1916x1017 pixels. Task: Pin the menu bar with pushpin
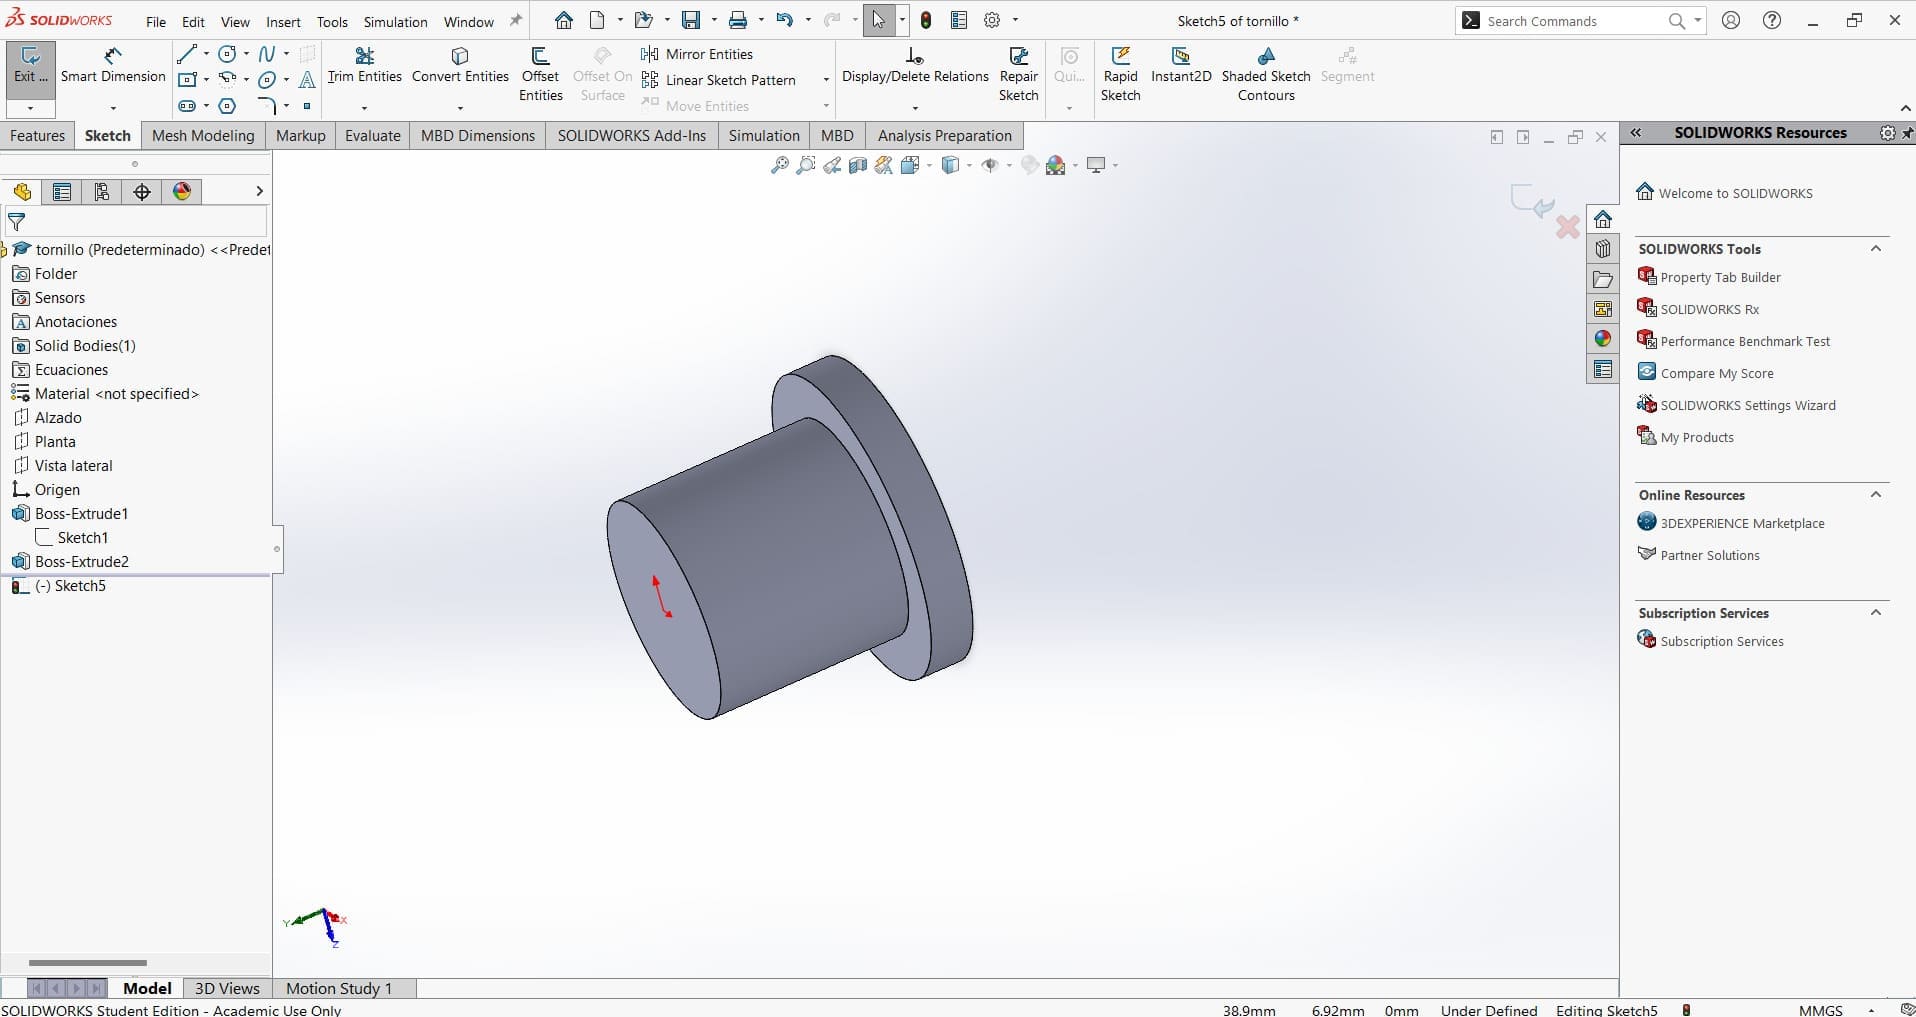click(x=516, y=20)
